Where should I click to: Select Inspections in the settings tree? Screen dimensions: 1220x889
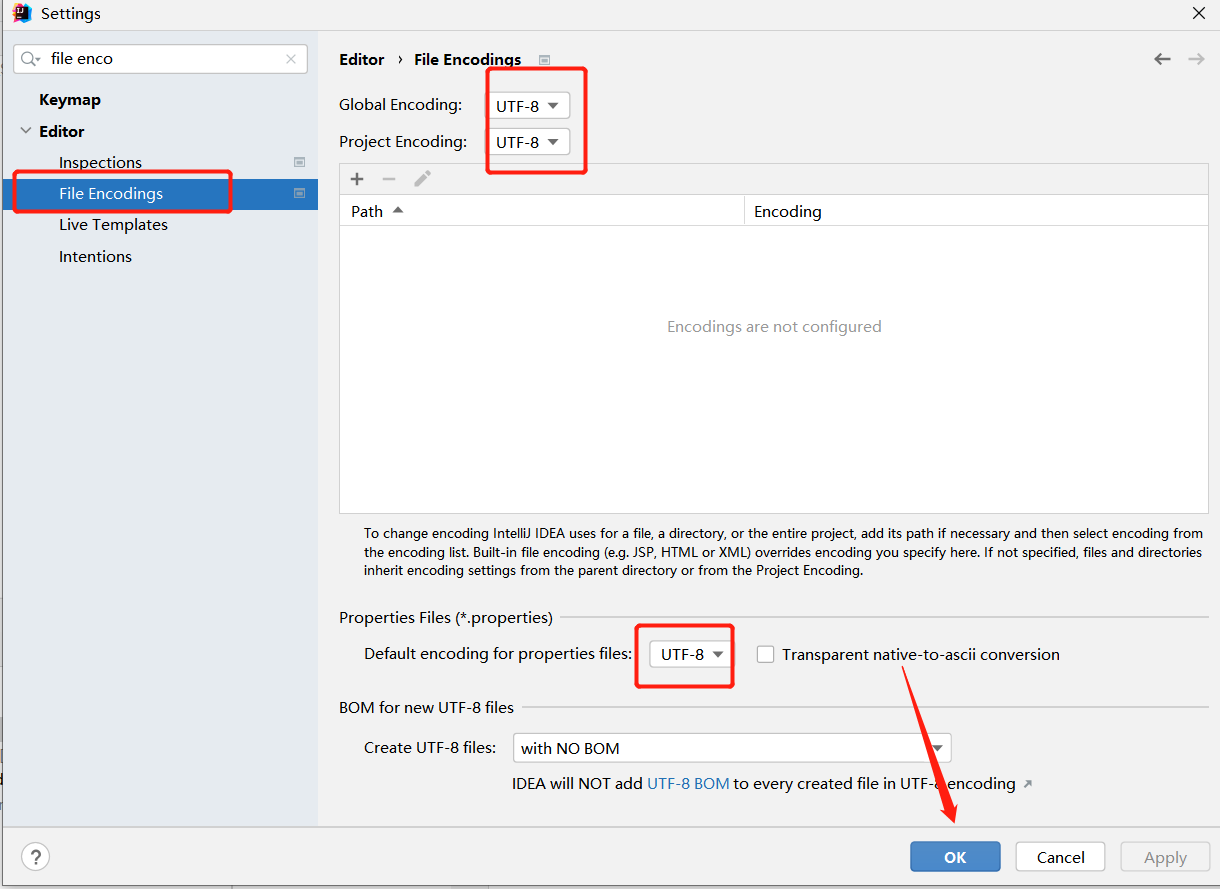tap(100, 162)
